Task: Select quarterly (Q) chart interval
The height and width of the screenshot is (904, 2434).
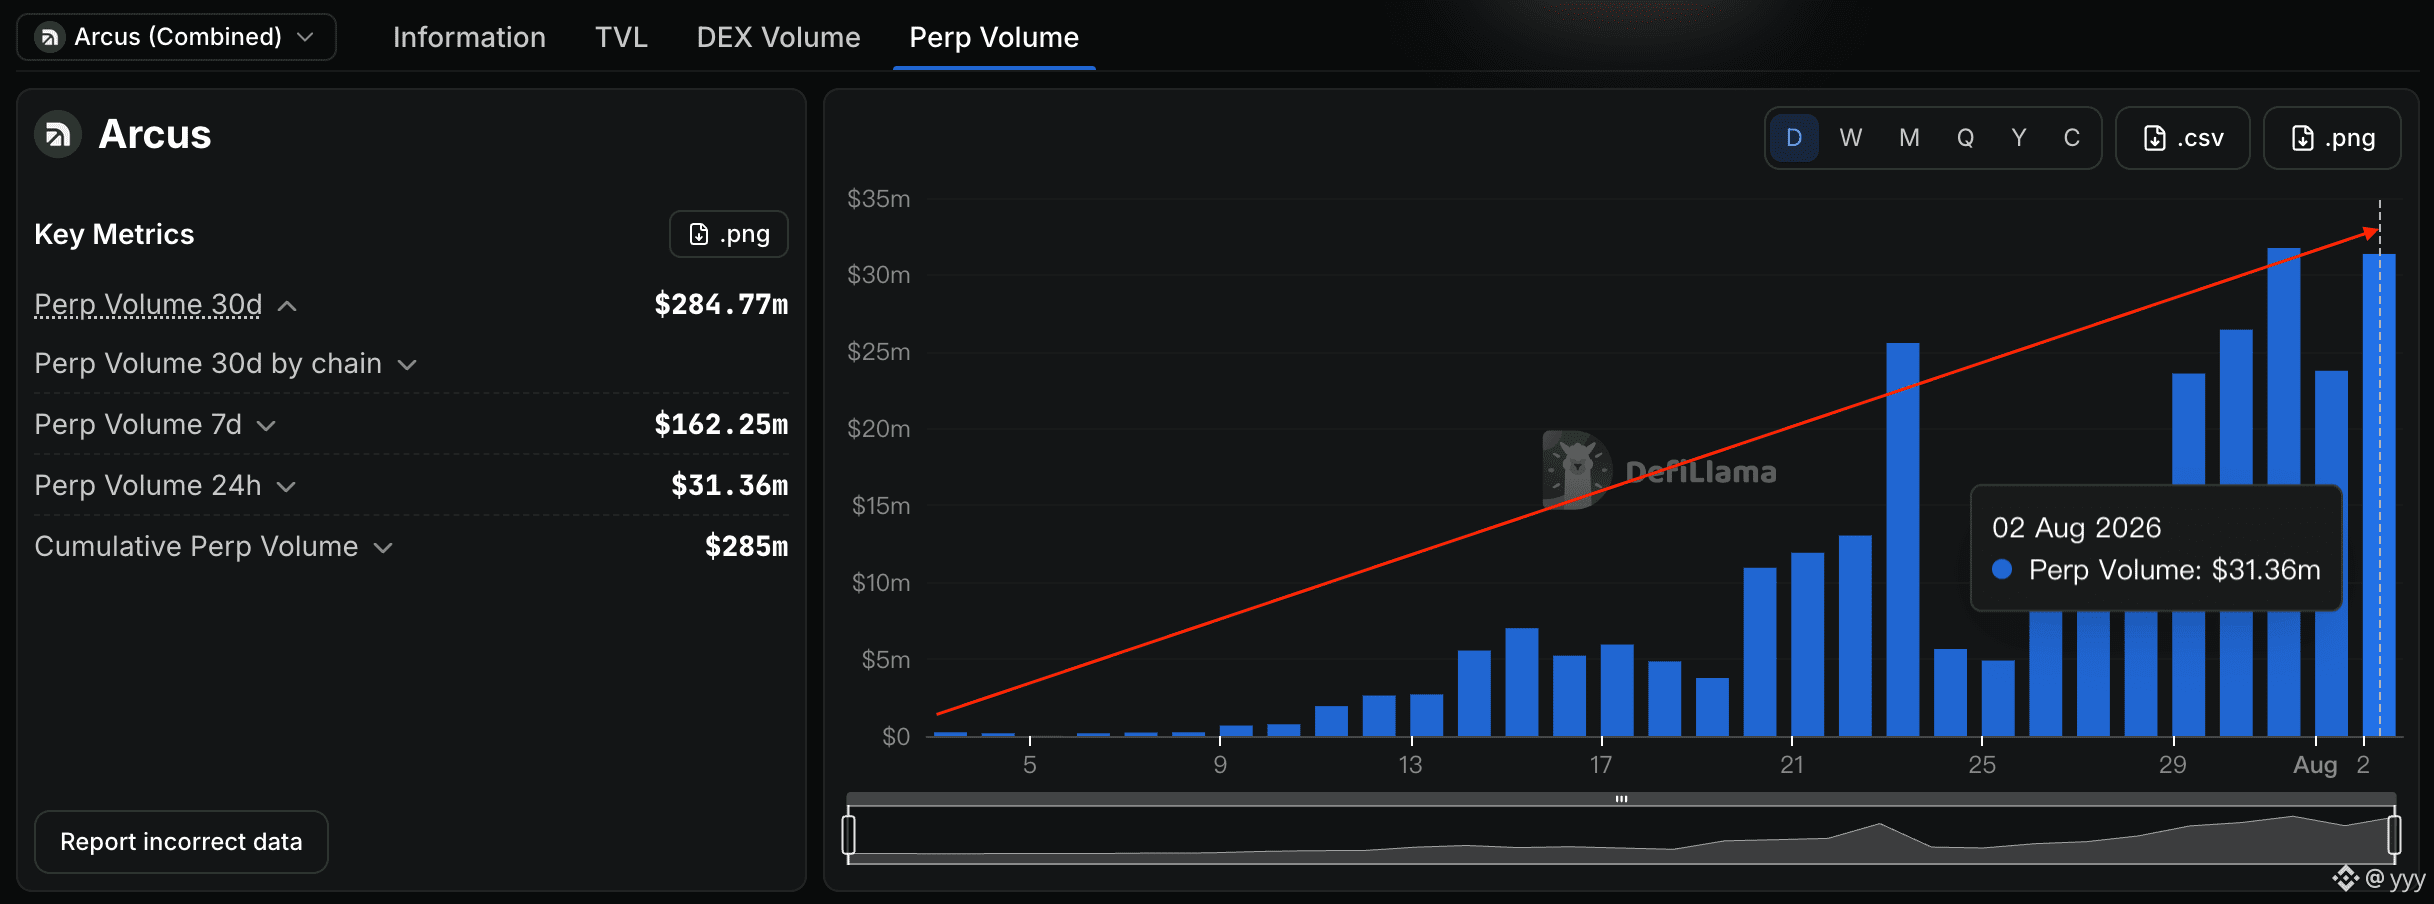Action: point(1965,138)
